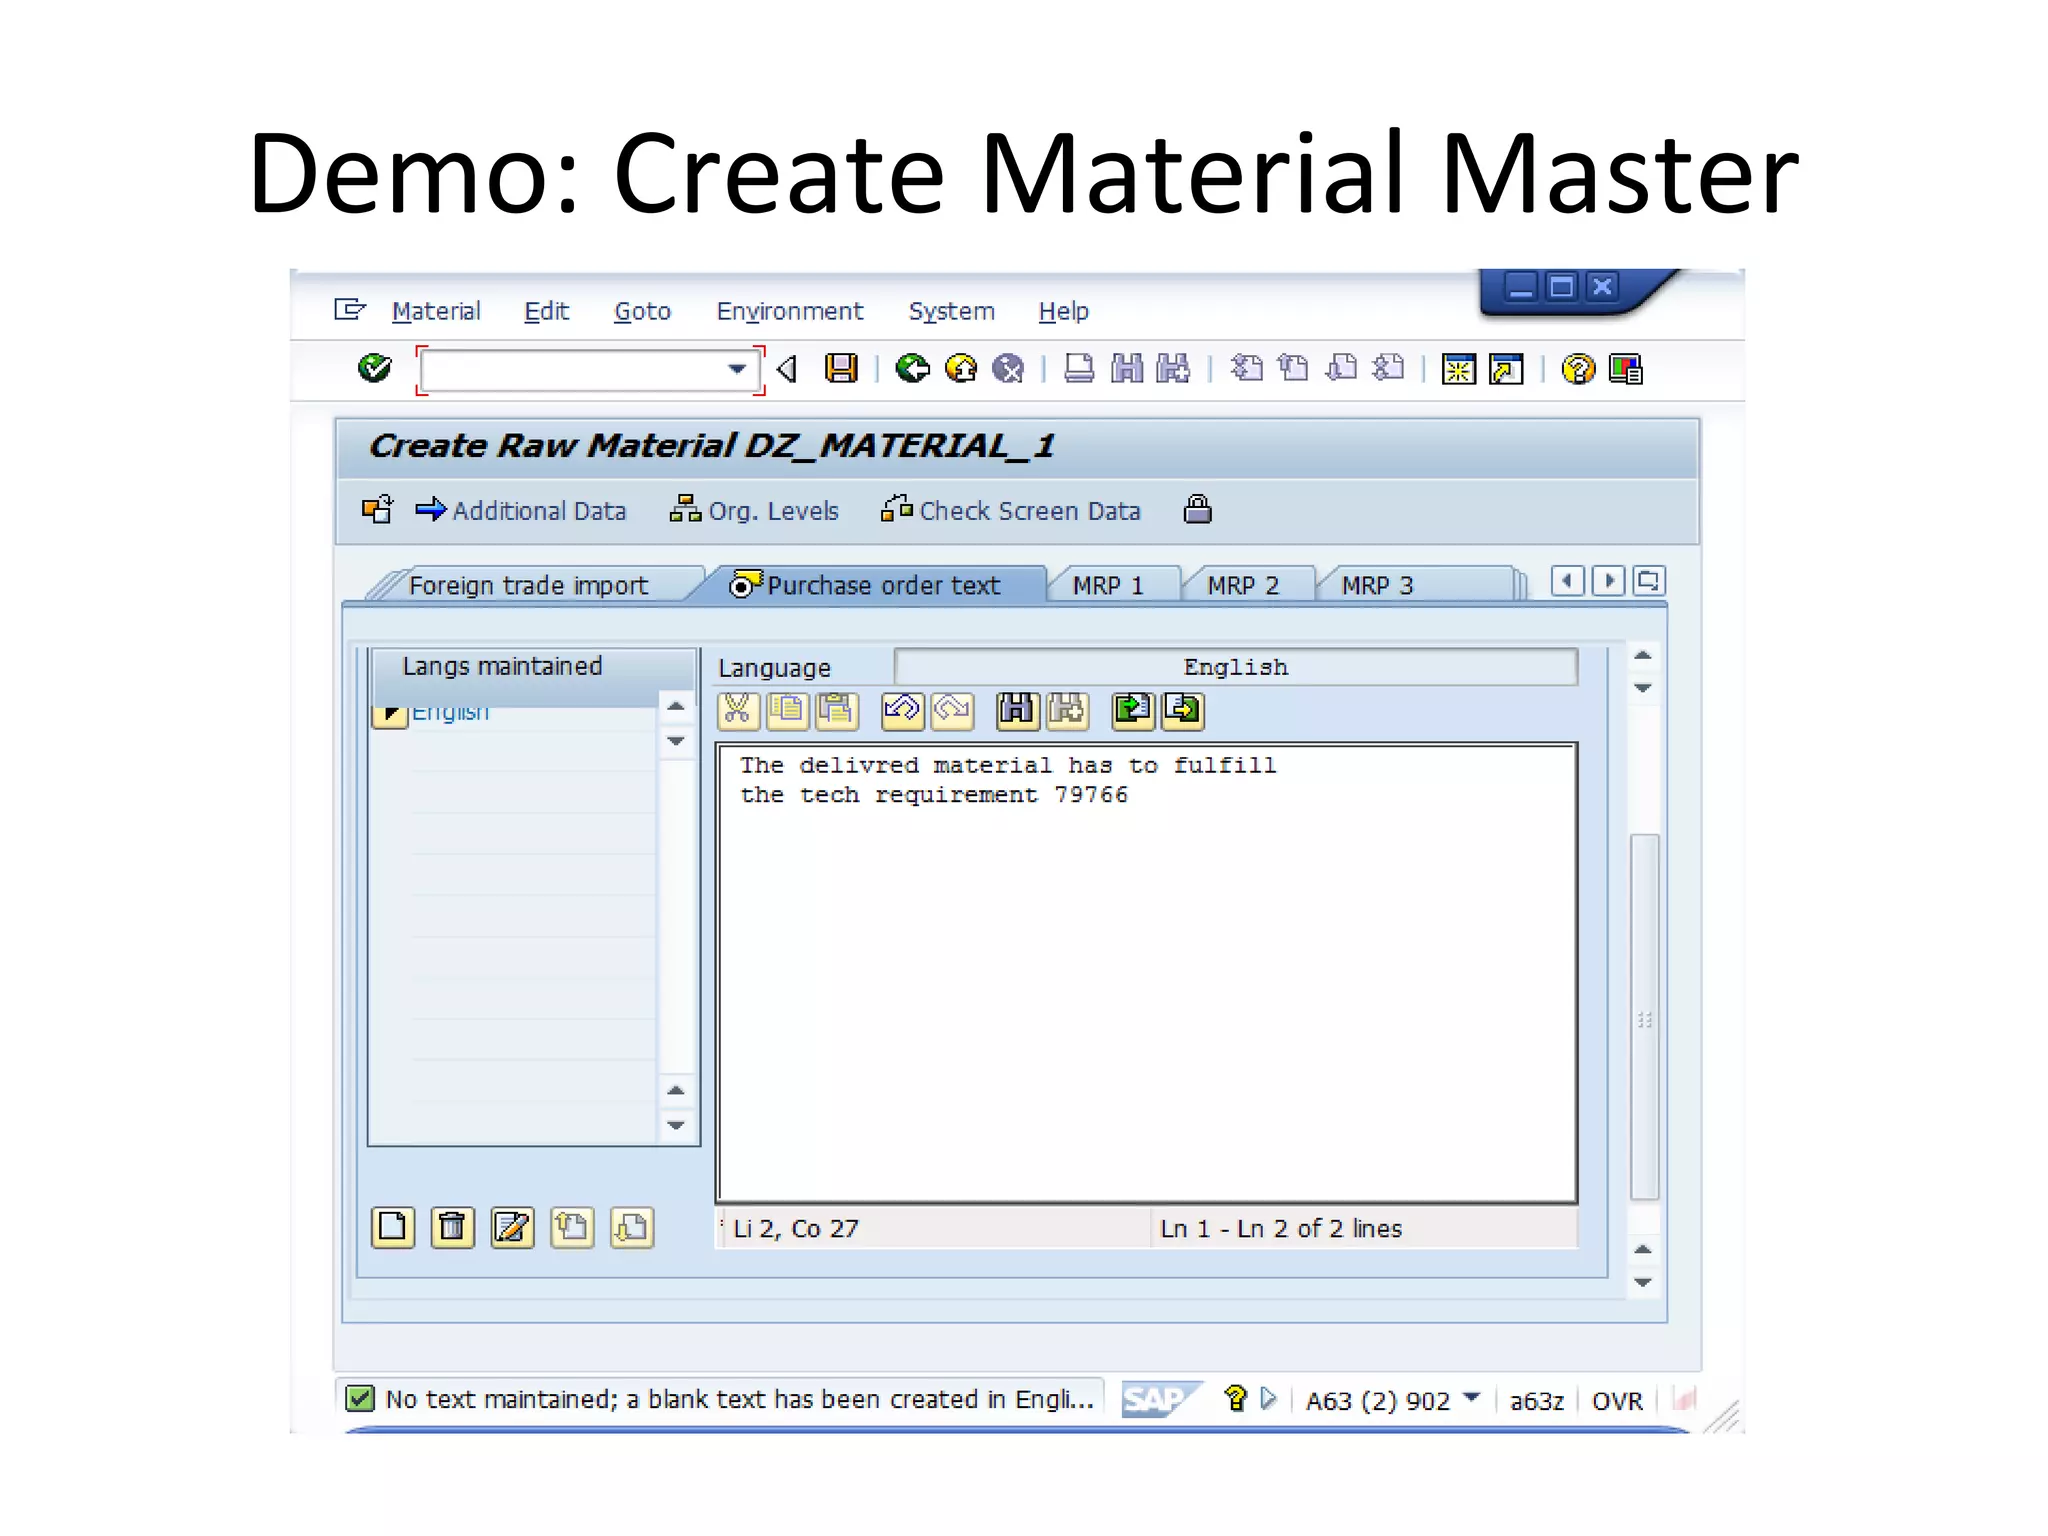Click the Next Page icon
The image size is (2048, 1536).
[x=1342, y=369]
